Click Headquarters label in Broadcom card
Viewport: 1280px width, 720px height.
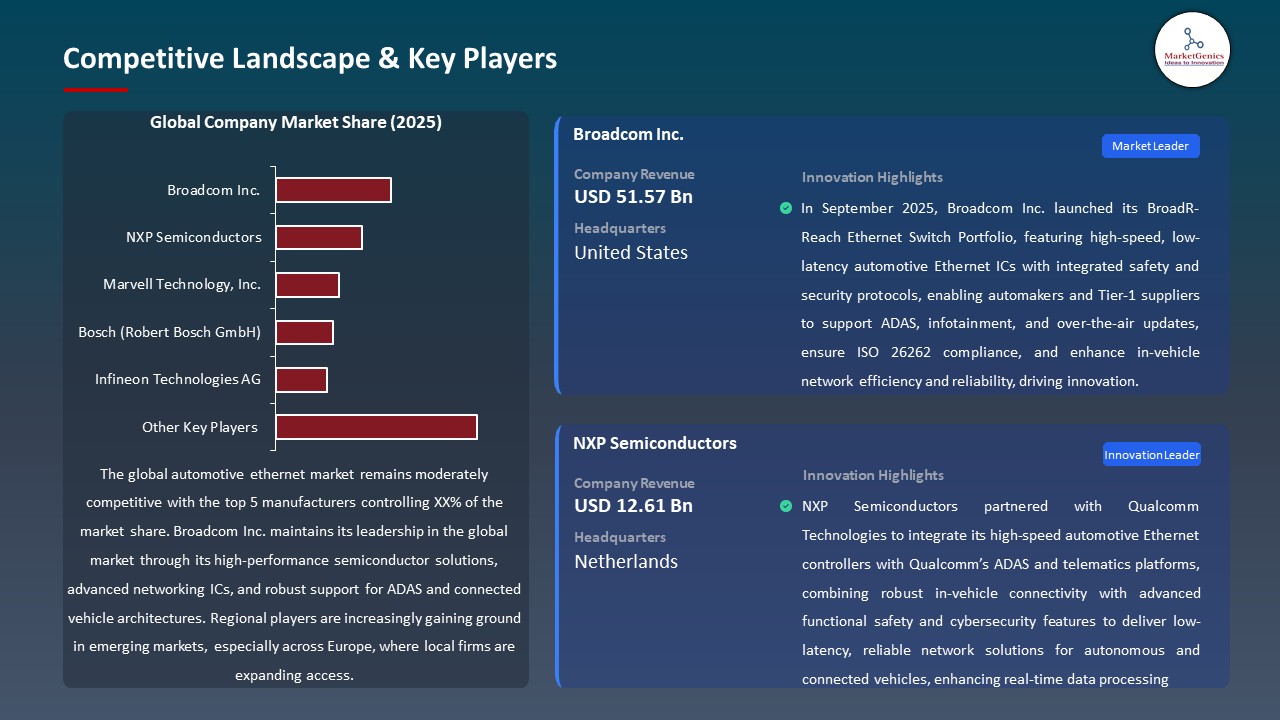pos(620,228)
